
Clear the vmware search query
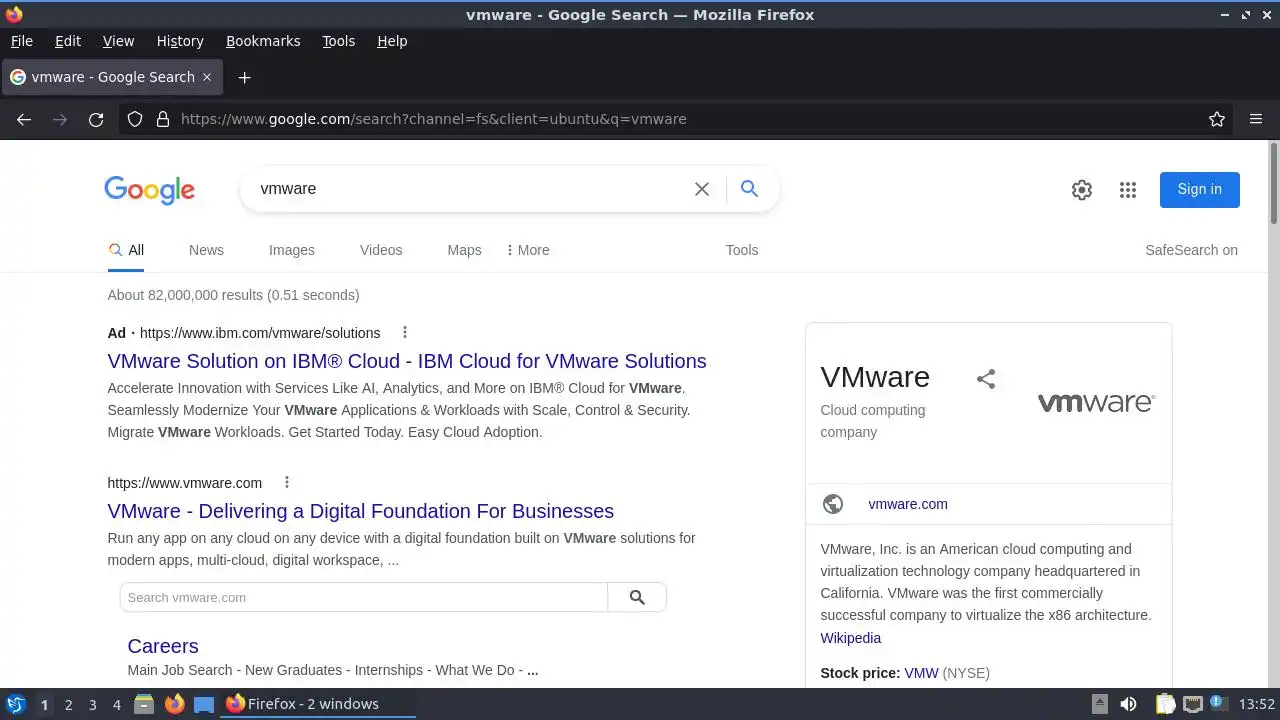[702, 189]
